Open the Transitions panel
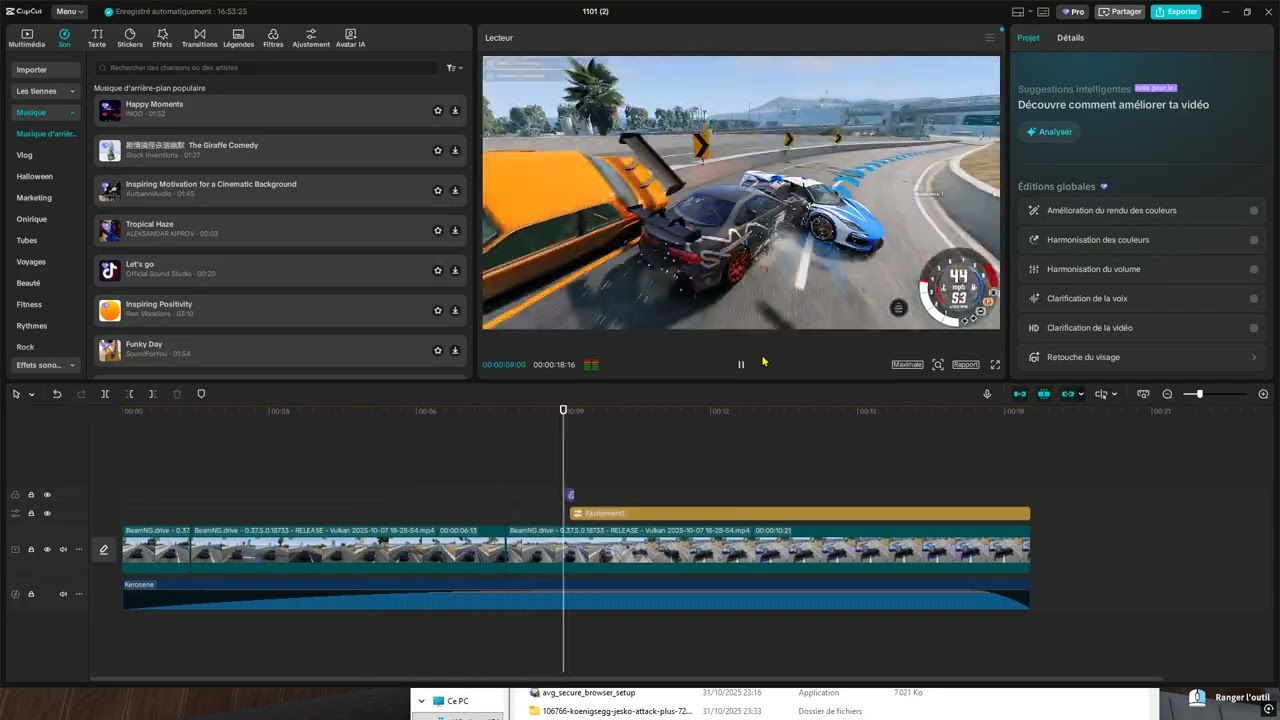The width and height of the screenshot is (1280, 720). click(x=199, y=38)
